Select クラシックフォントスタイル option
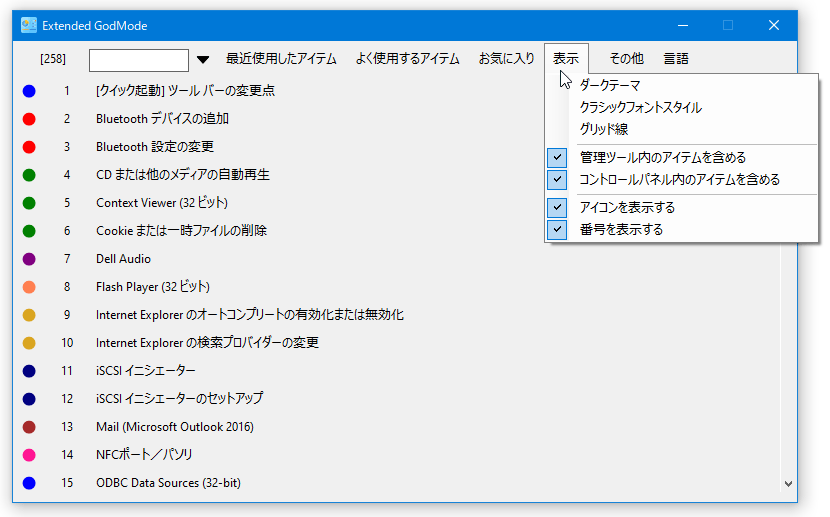Viewport: 830px width, 517px height. 640,107
